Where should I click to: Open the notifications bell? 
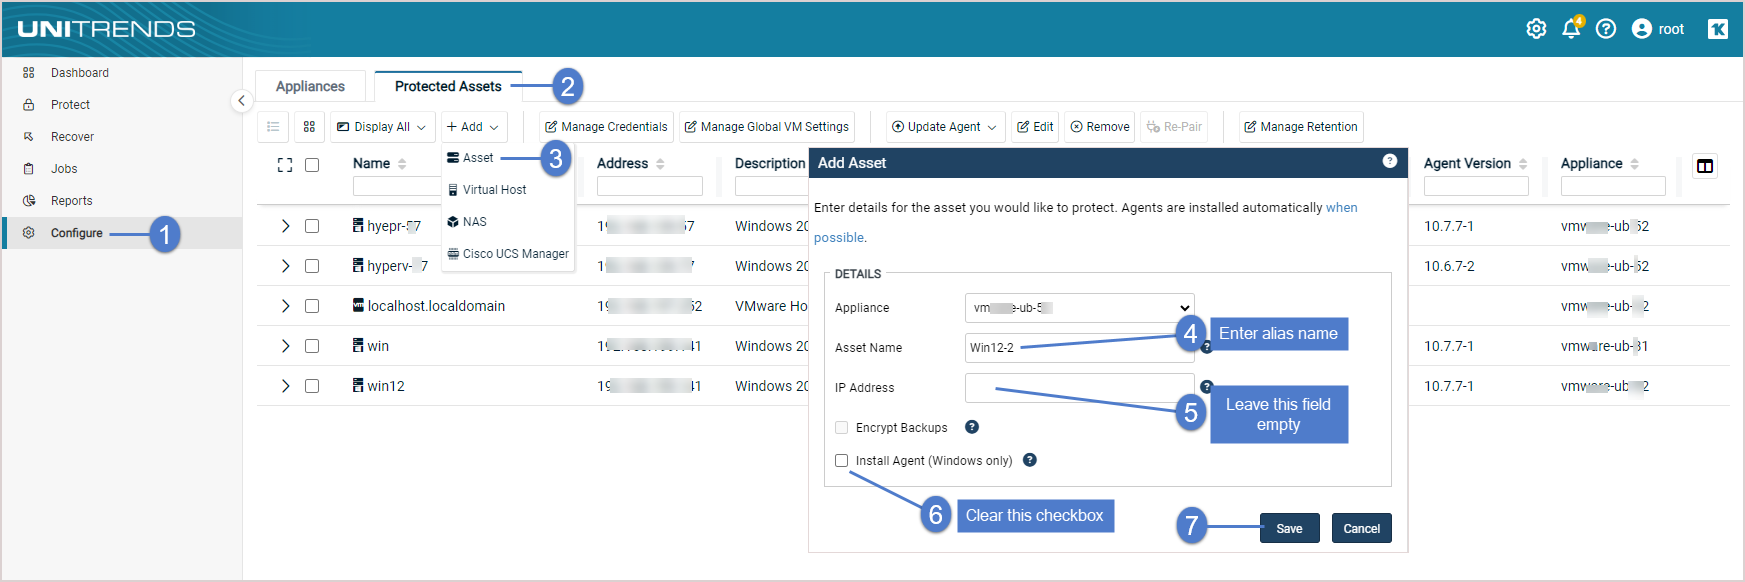point(1571,29)
